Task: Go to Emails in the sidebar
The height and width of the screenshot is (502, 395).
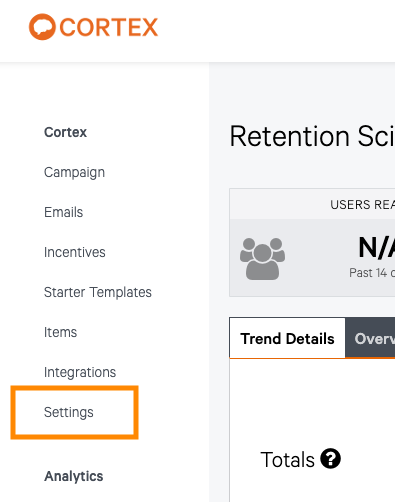Action: pyautogui.click(x=63, y=212)
